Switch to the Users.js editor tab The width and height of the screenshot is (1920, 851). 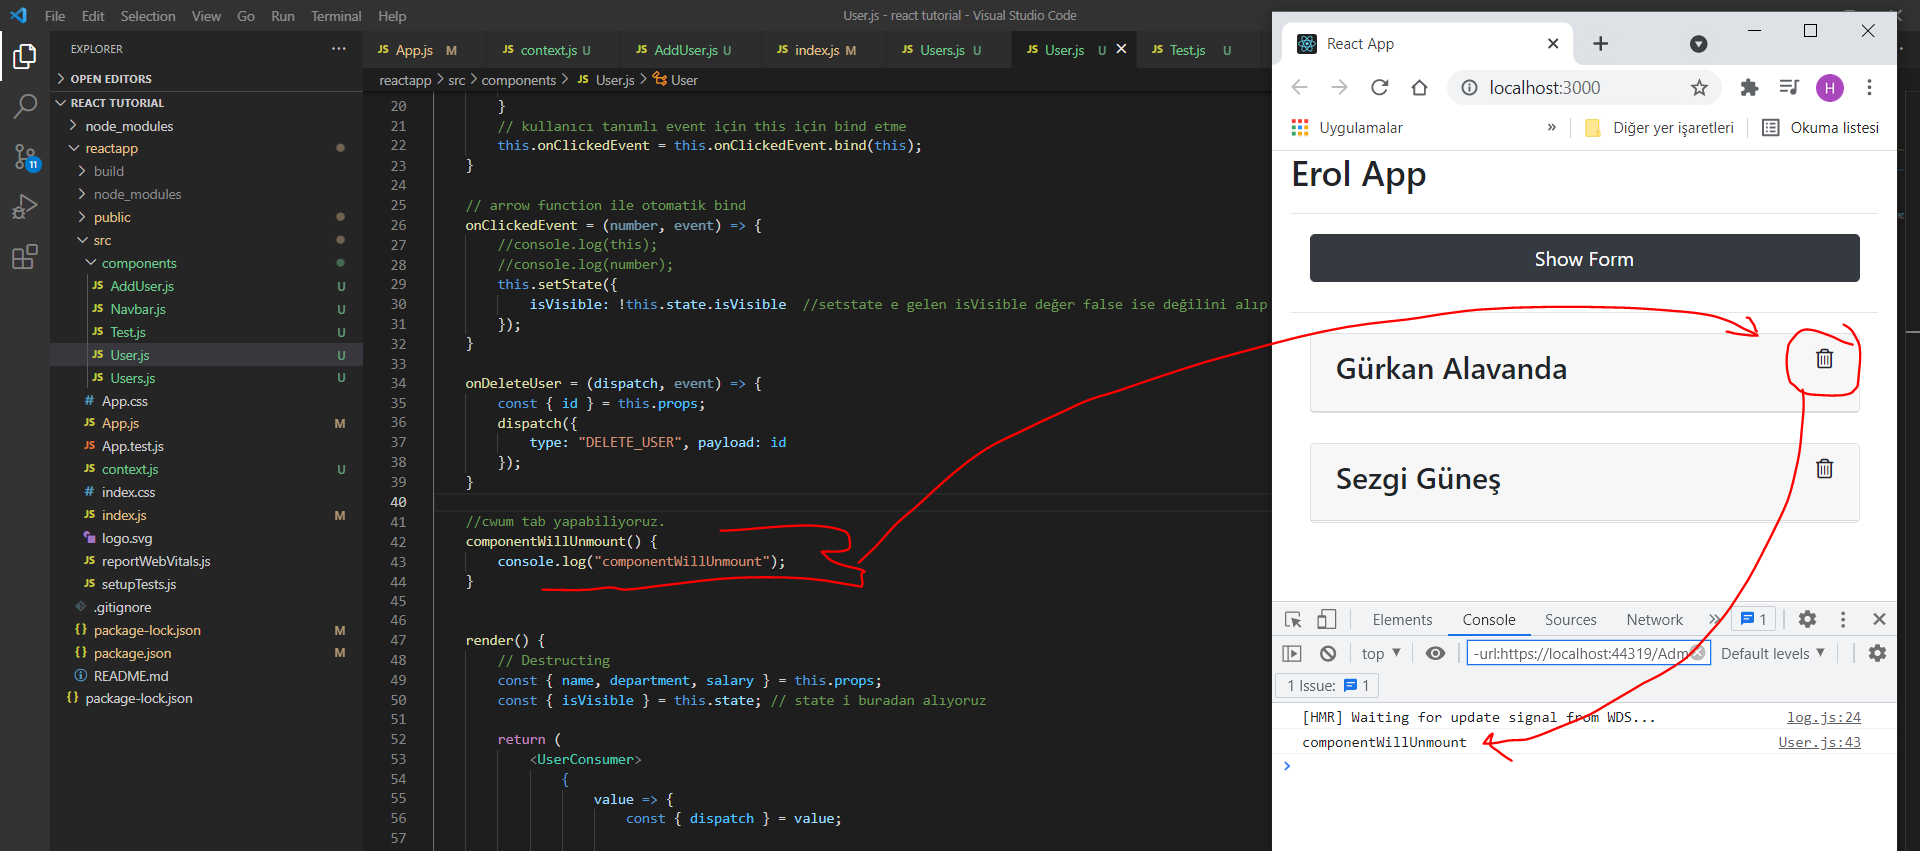tap(942, 50)
